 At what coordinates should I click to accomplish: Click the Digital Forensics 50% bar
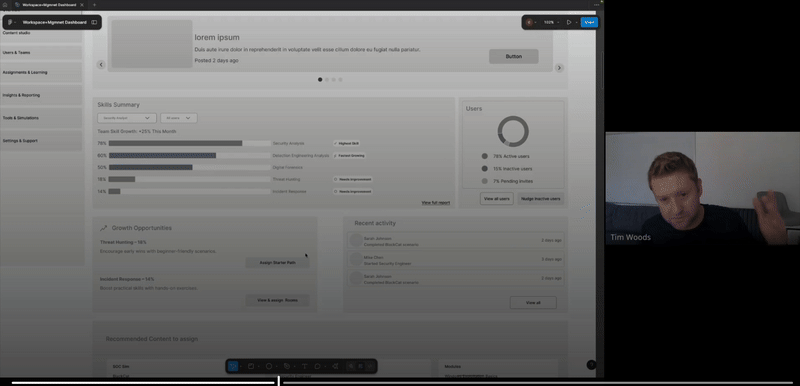coord(189,167)
